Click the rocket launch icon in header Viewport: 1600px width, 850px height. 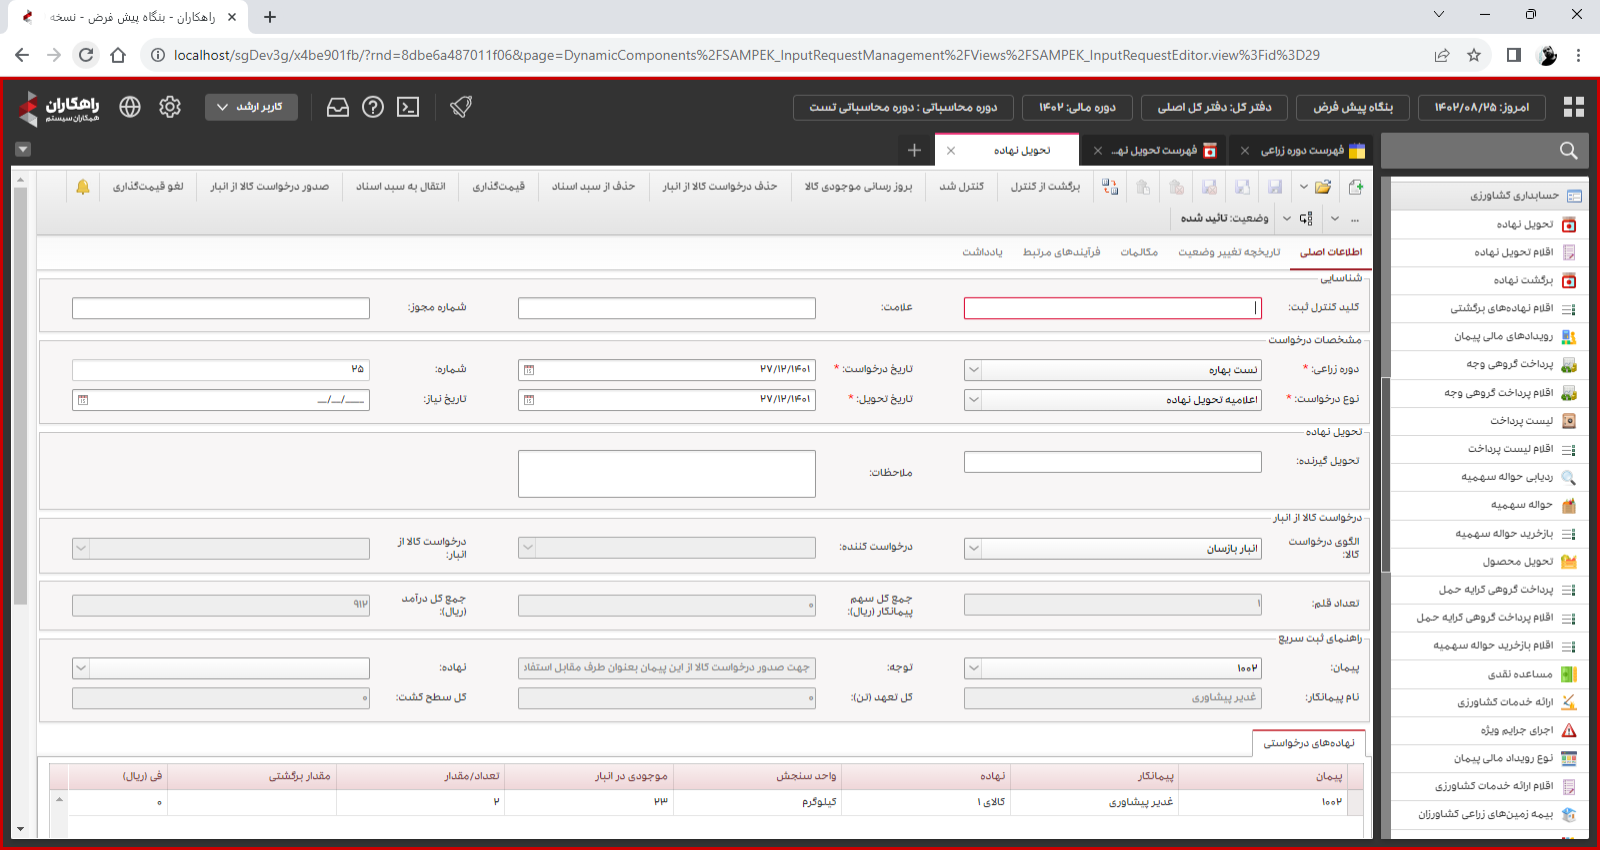pos(461,107)
